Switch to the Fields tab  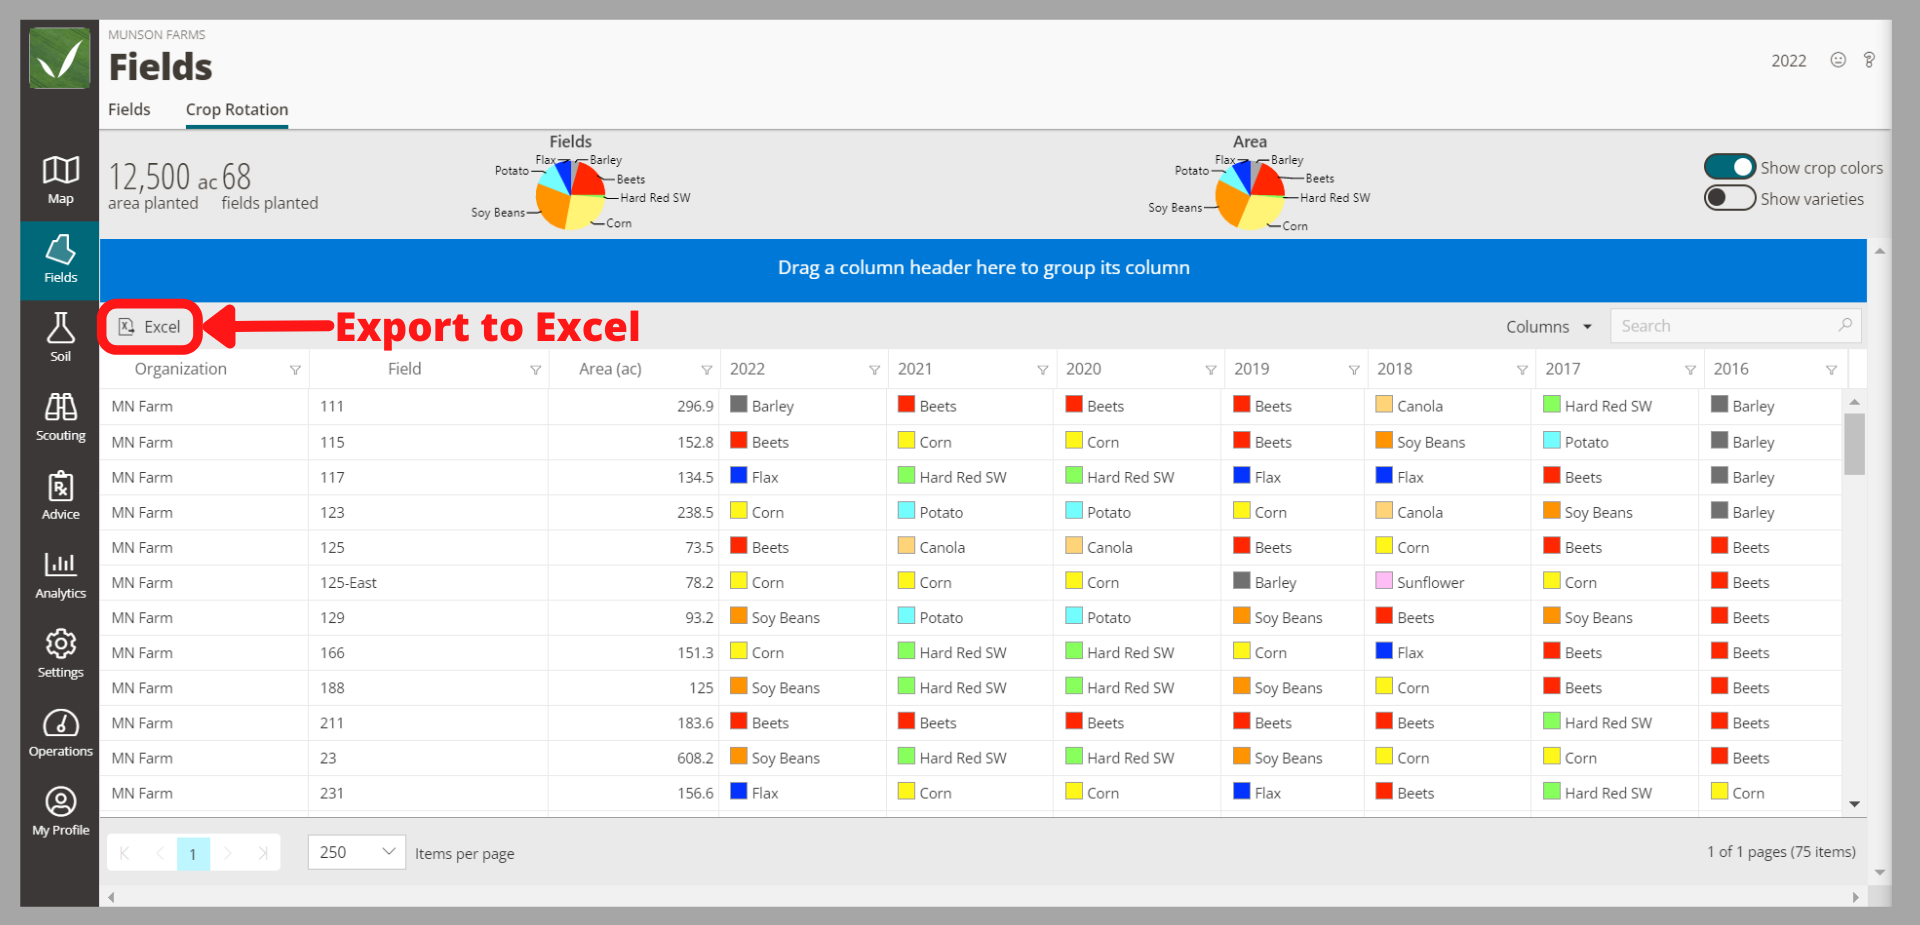point(129,109)
